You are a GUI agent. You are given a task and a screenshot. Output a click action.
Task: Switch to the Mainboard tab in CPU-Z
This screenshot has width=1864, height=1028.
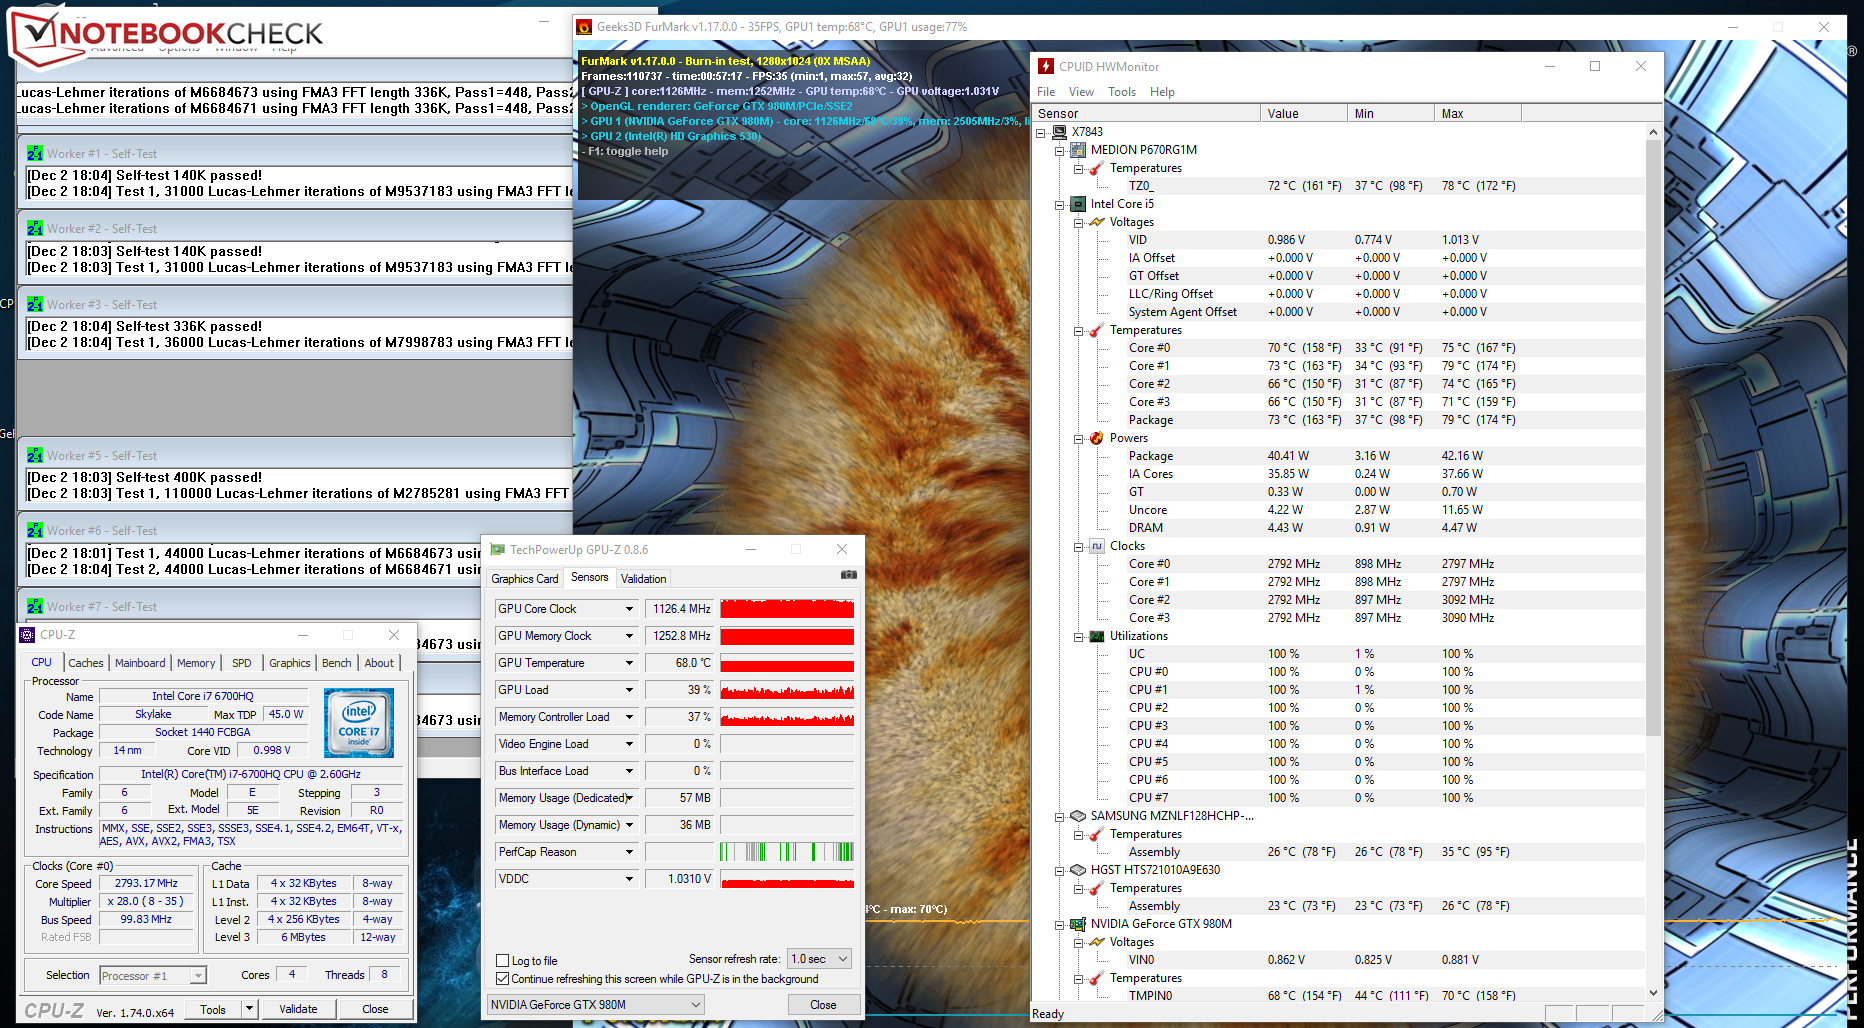pyautogui.click(x=140, y=663)
